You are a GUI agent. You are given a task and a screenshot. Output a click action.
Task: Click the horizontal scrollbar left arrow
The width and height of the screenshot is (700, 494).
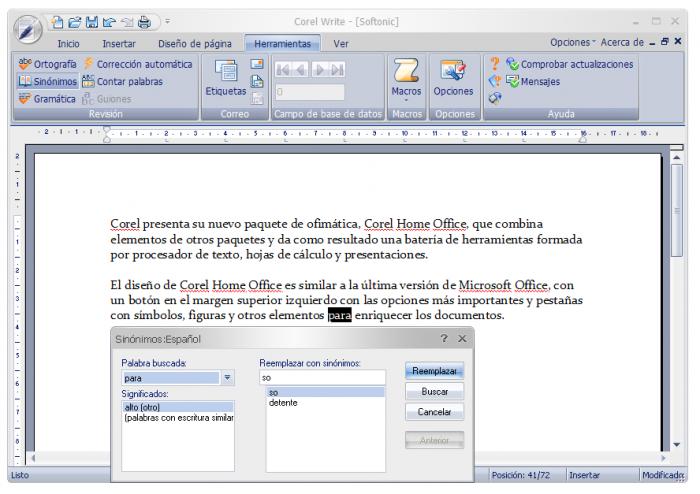click(33, 457)
